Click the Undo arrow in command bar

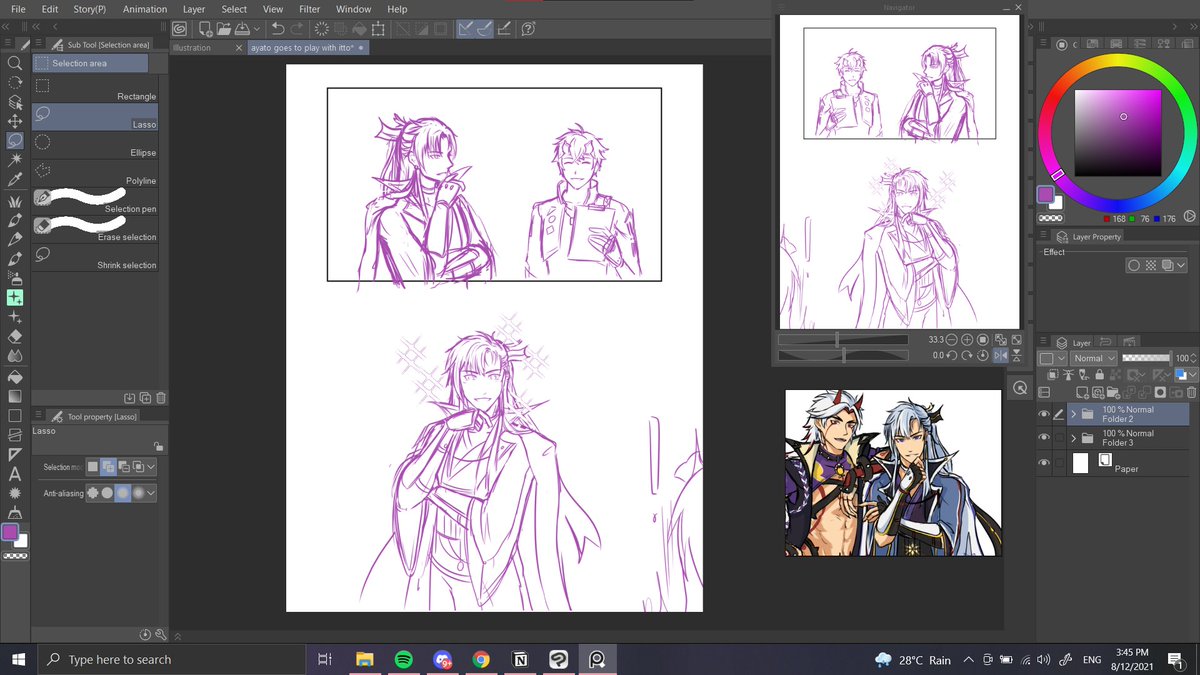(278, 29)
